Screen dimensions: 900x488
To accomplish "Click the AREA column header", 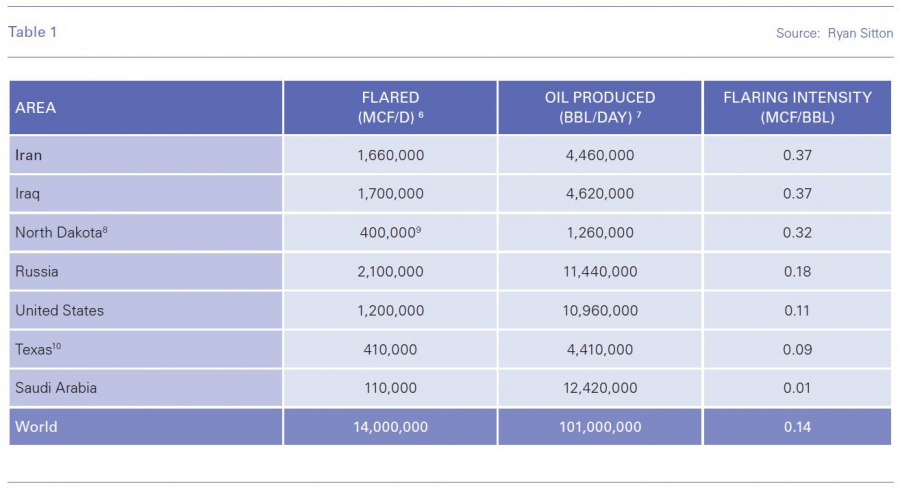I will coord(36,107).
